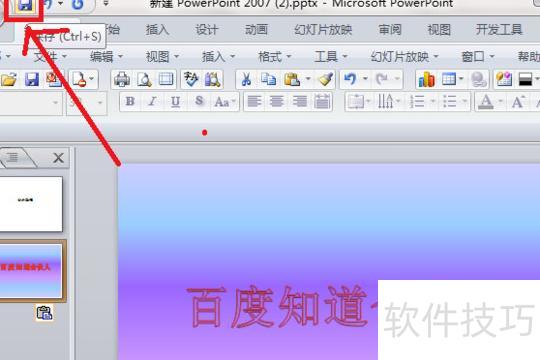Screen dimensions: 540x360
Task: Open the 窗口 classic menu
Action: tap(478, 56)
